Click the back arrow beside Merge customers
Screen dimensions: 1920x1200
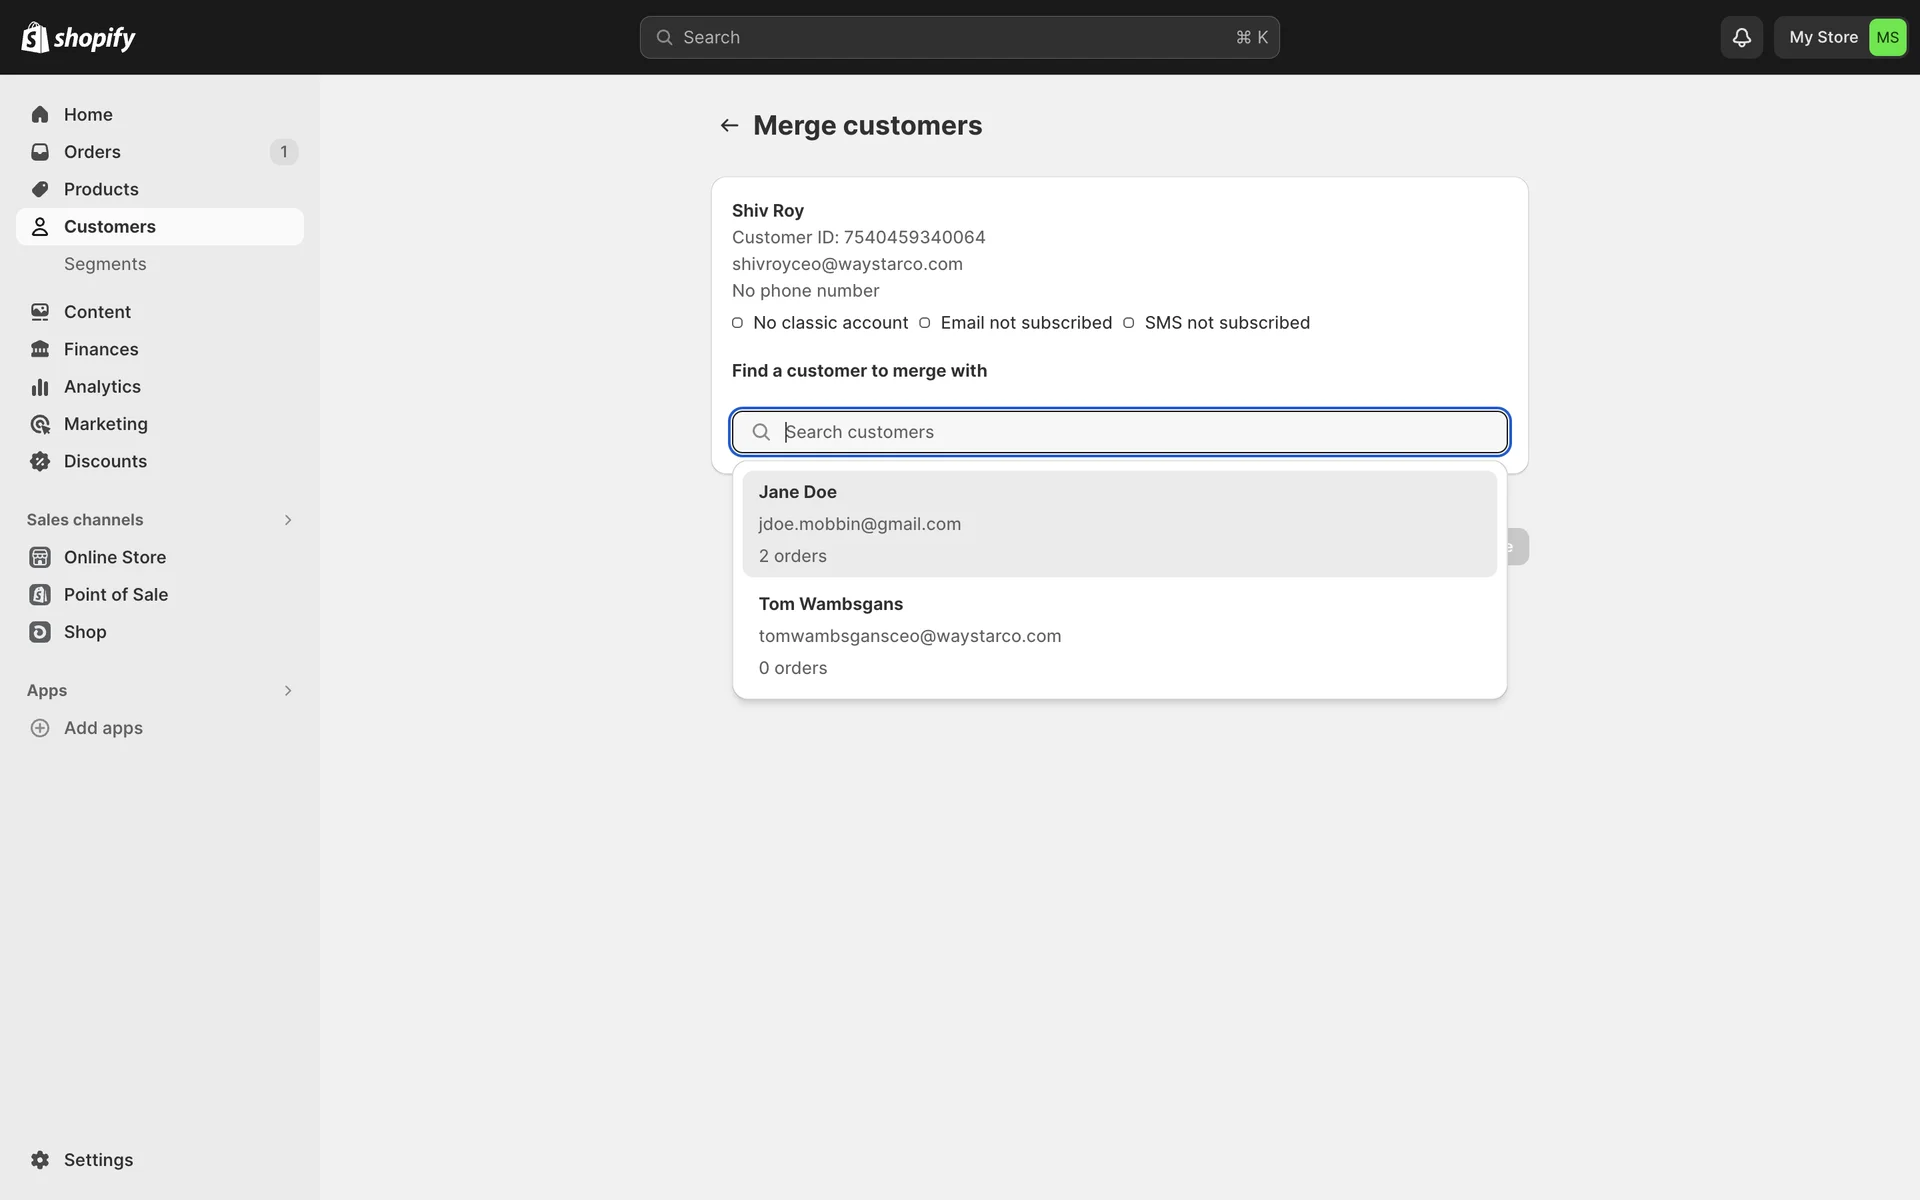[729, 125]
